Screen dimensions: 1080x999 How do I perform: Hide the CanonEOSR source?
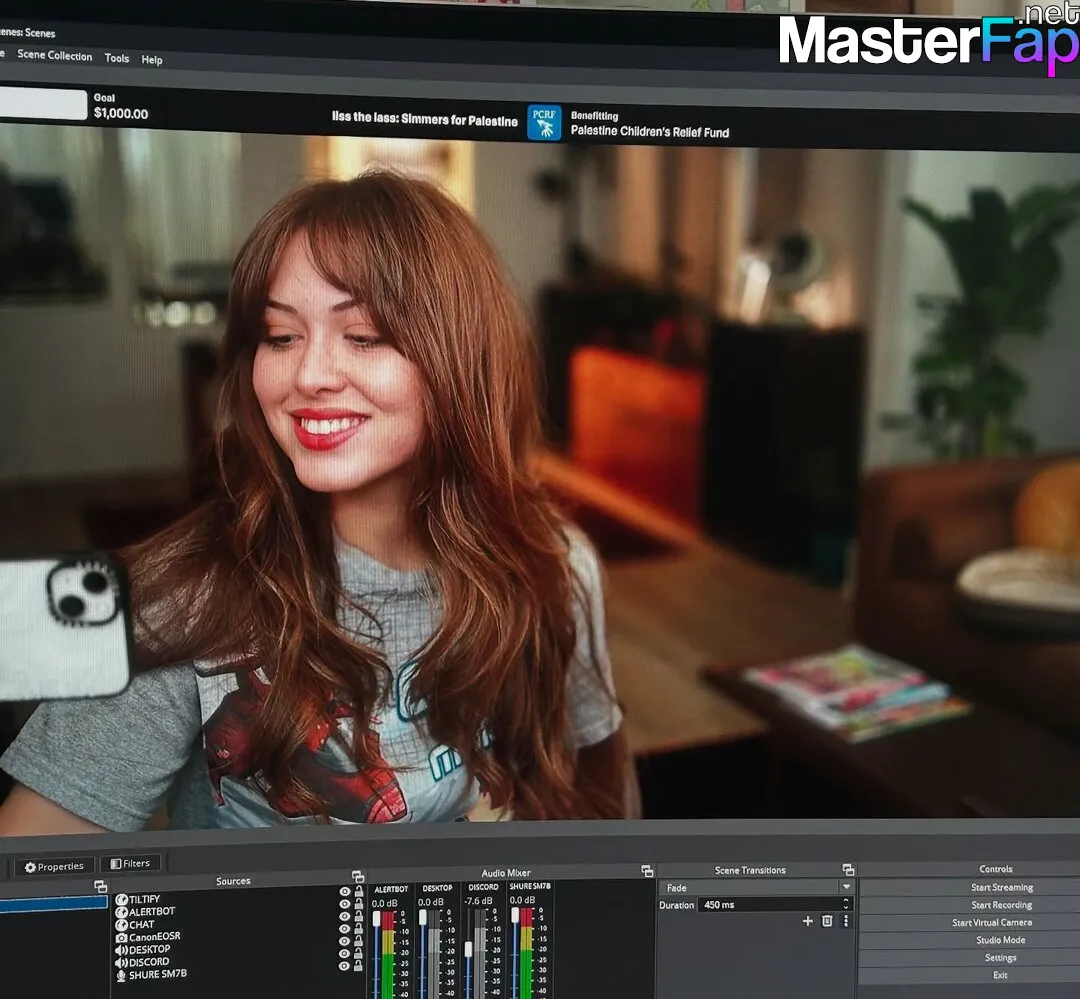click(344, 929)
